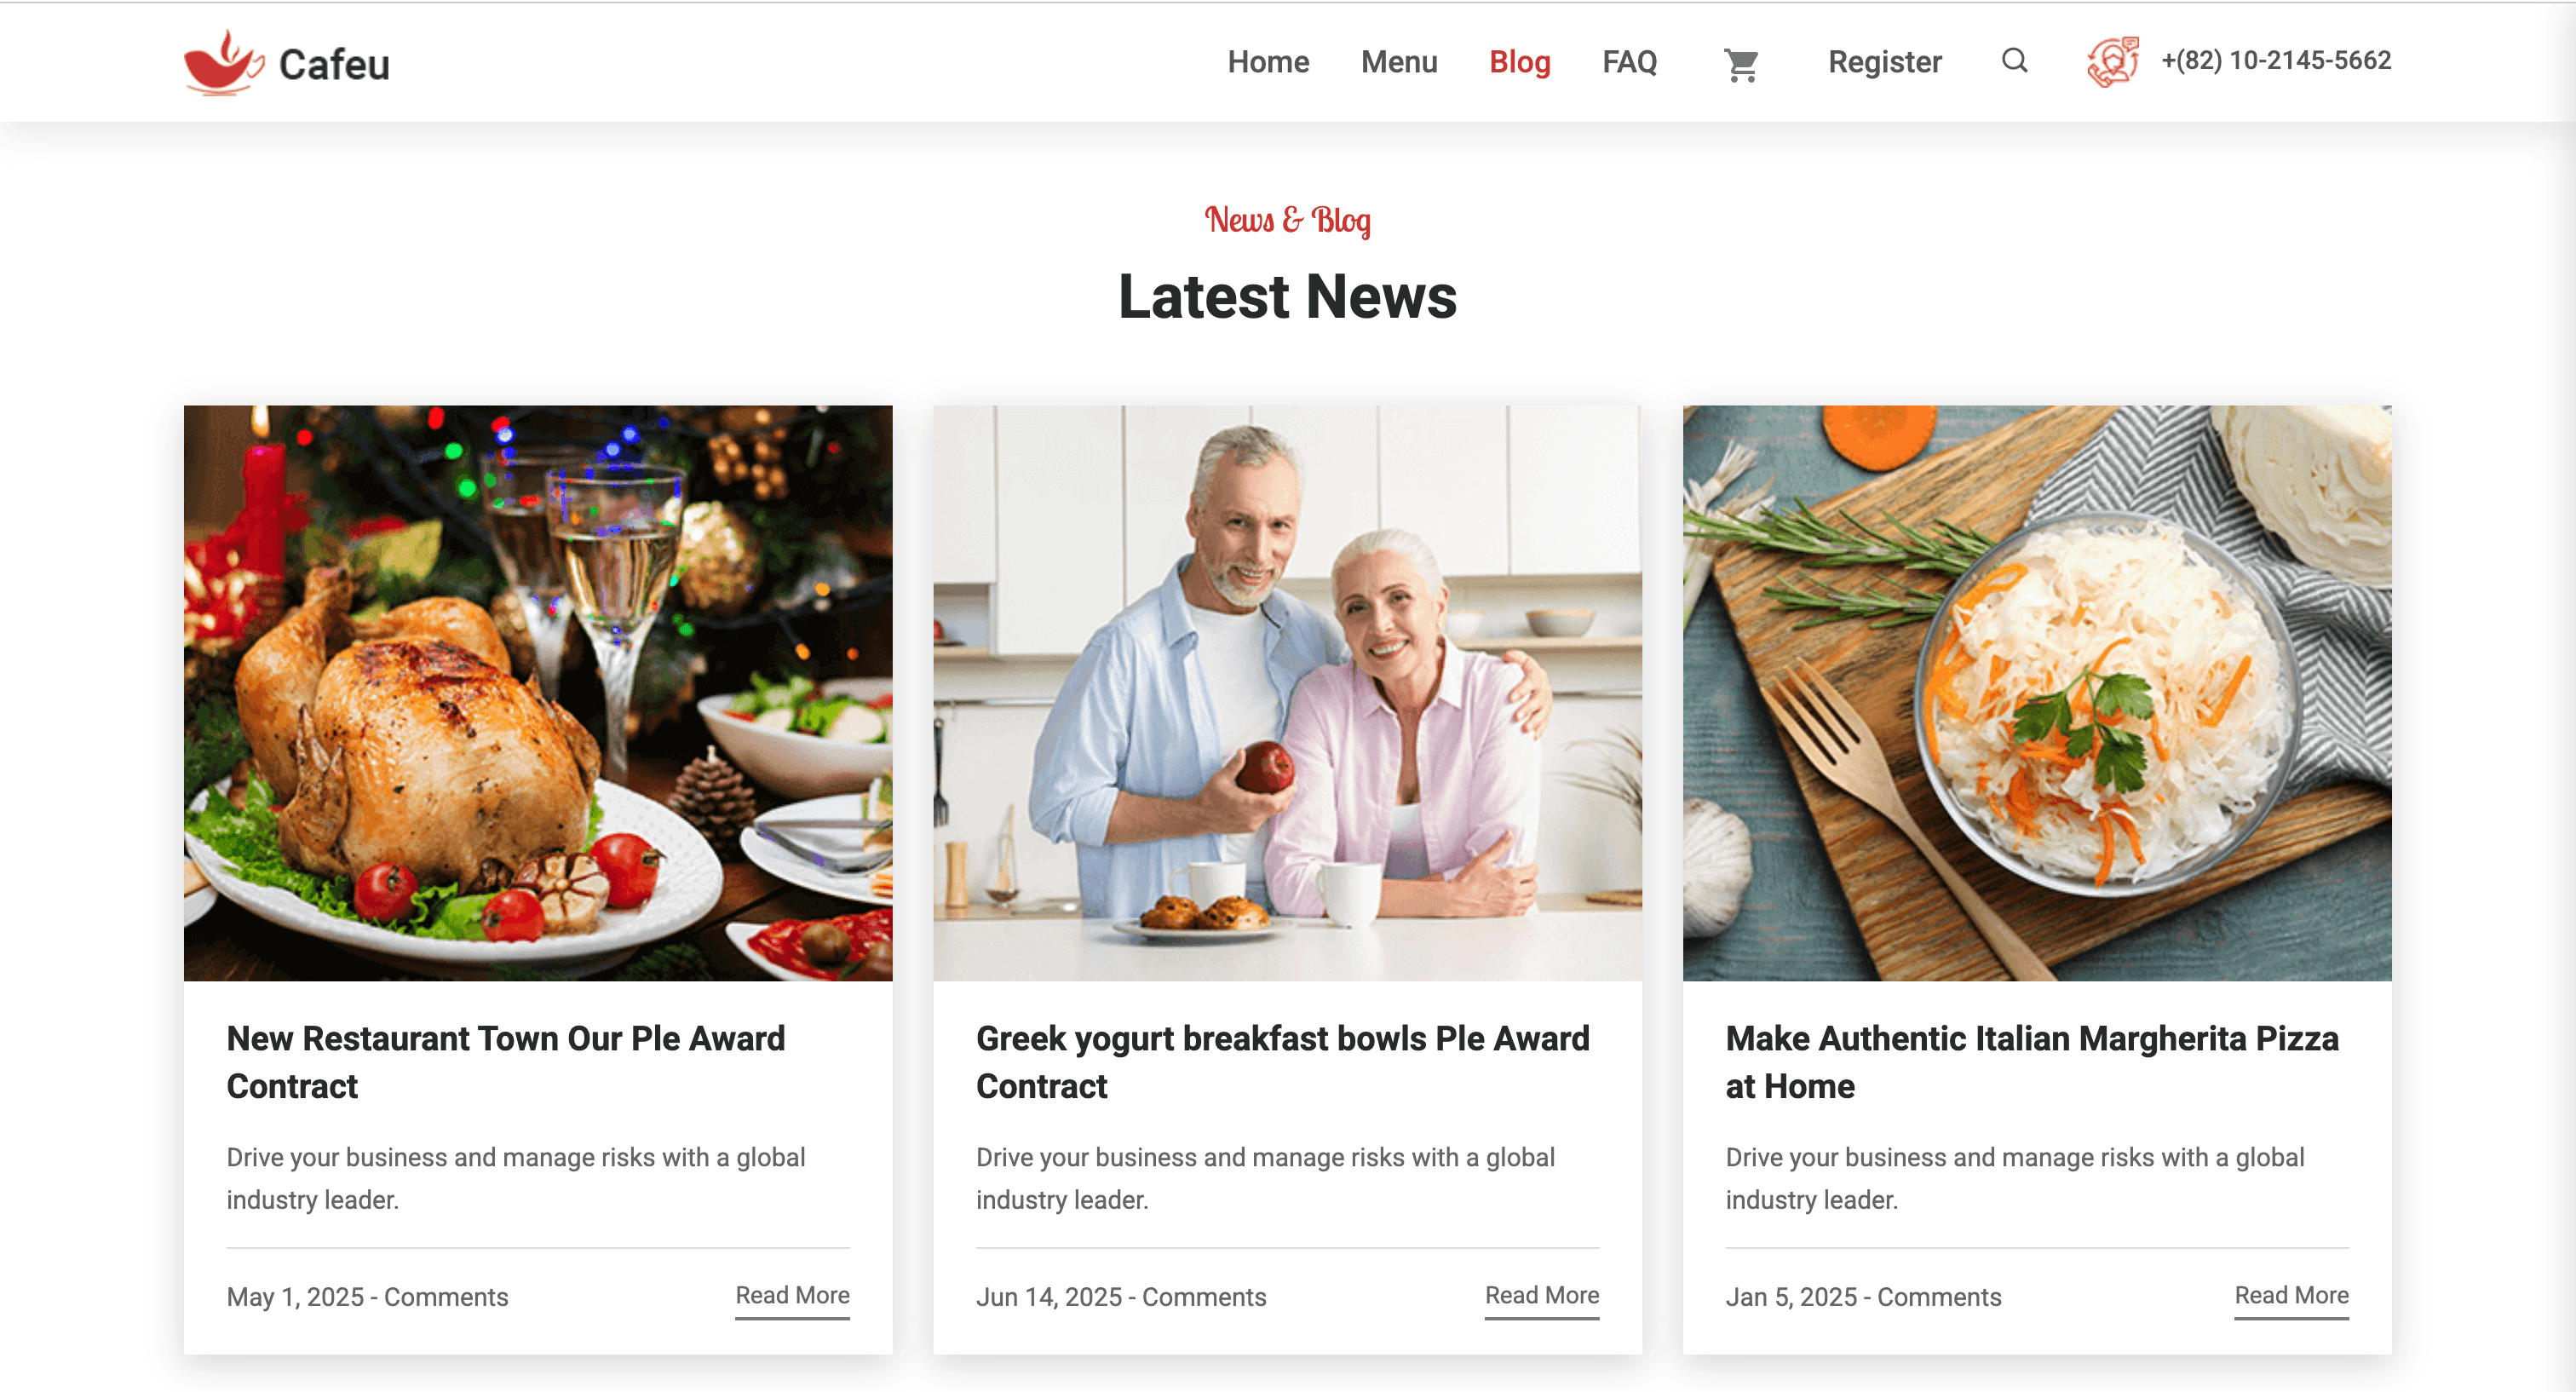Click Read More on the Jun 14 post
This screenshot has height=1392, width=2576.
point(1542,1296)
